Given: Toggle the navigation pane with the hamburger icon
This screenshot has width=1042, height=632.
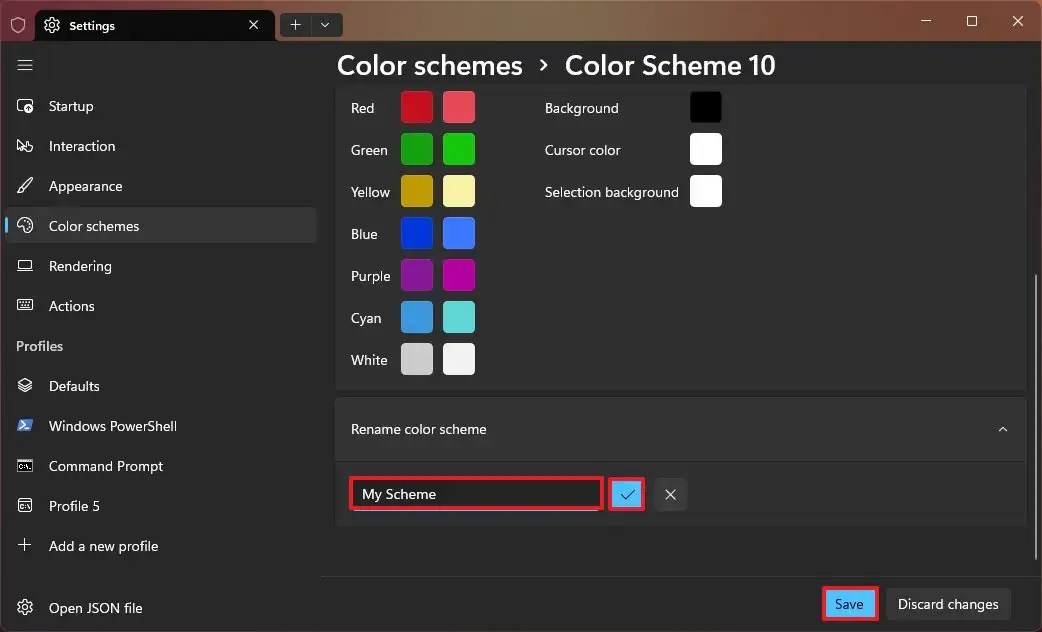Looking at the screenshot, I should pyautogui.click(x=25, y=65).
